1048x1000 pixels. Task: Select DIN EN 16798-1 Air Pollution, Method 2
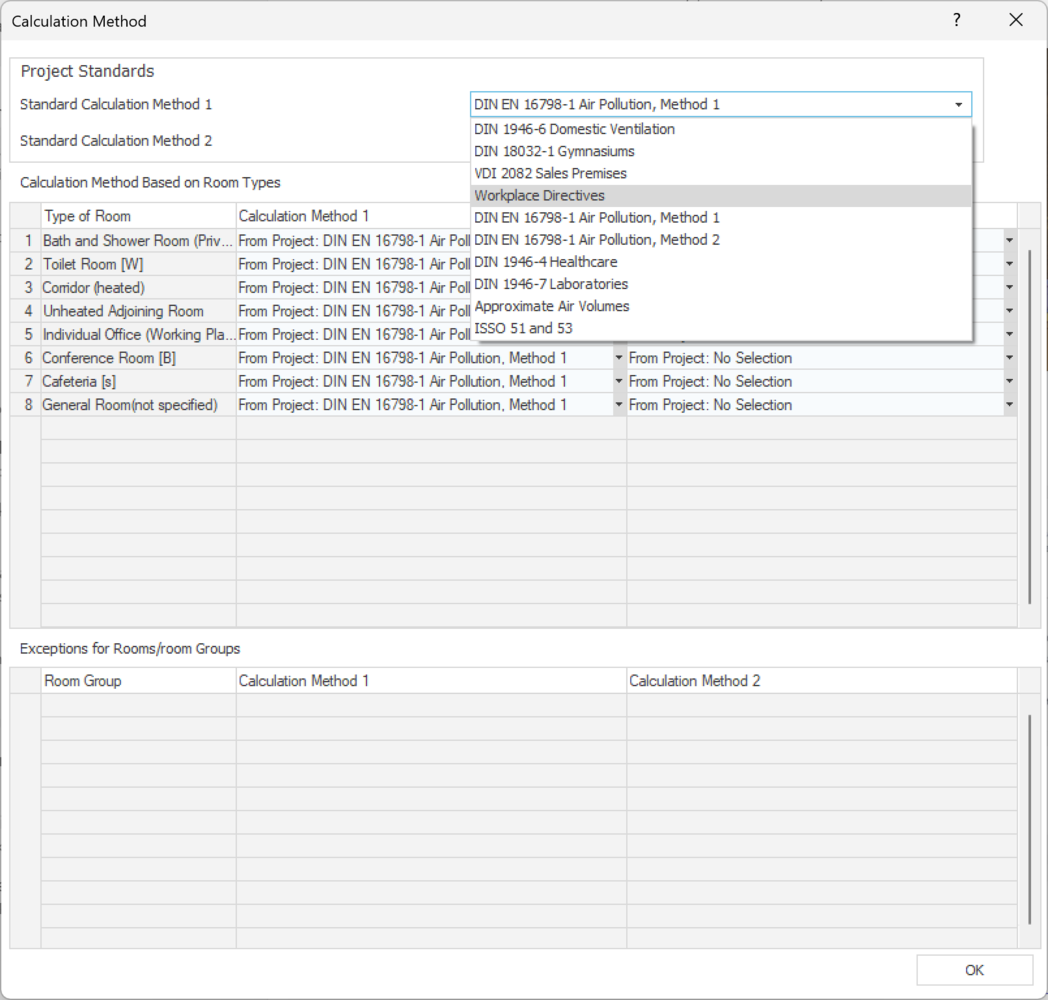point(597,240)
